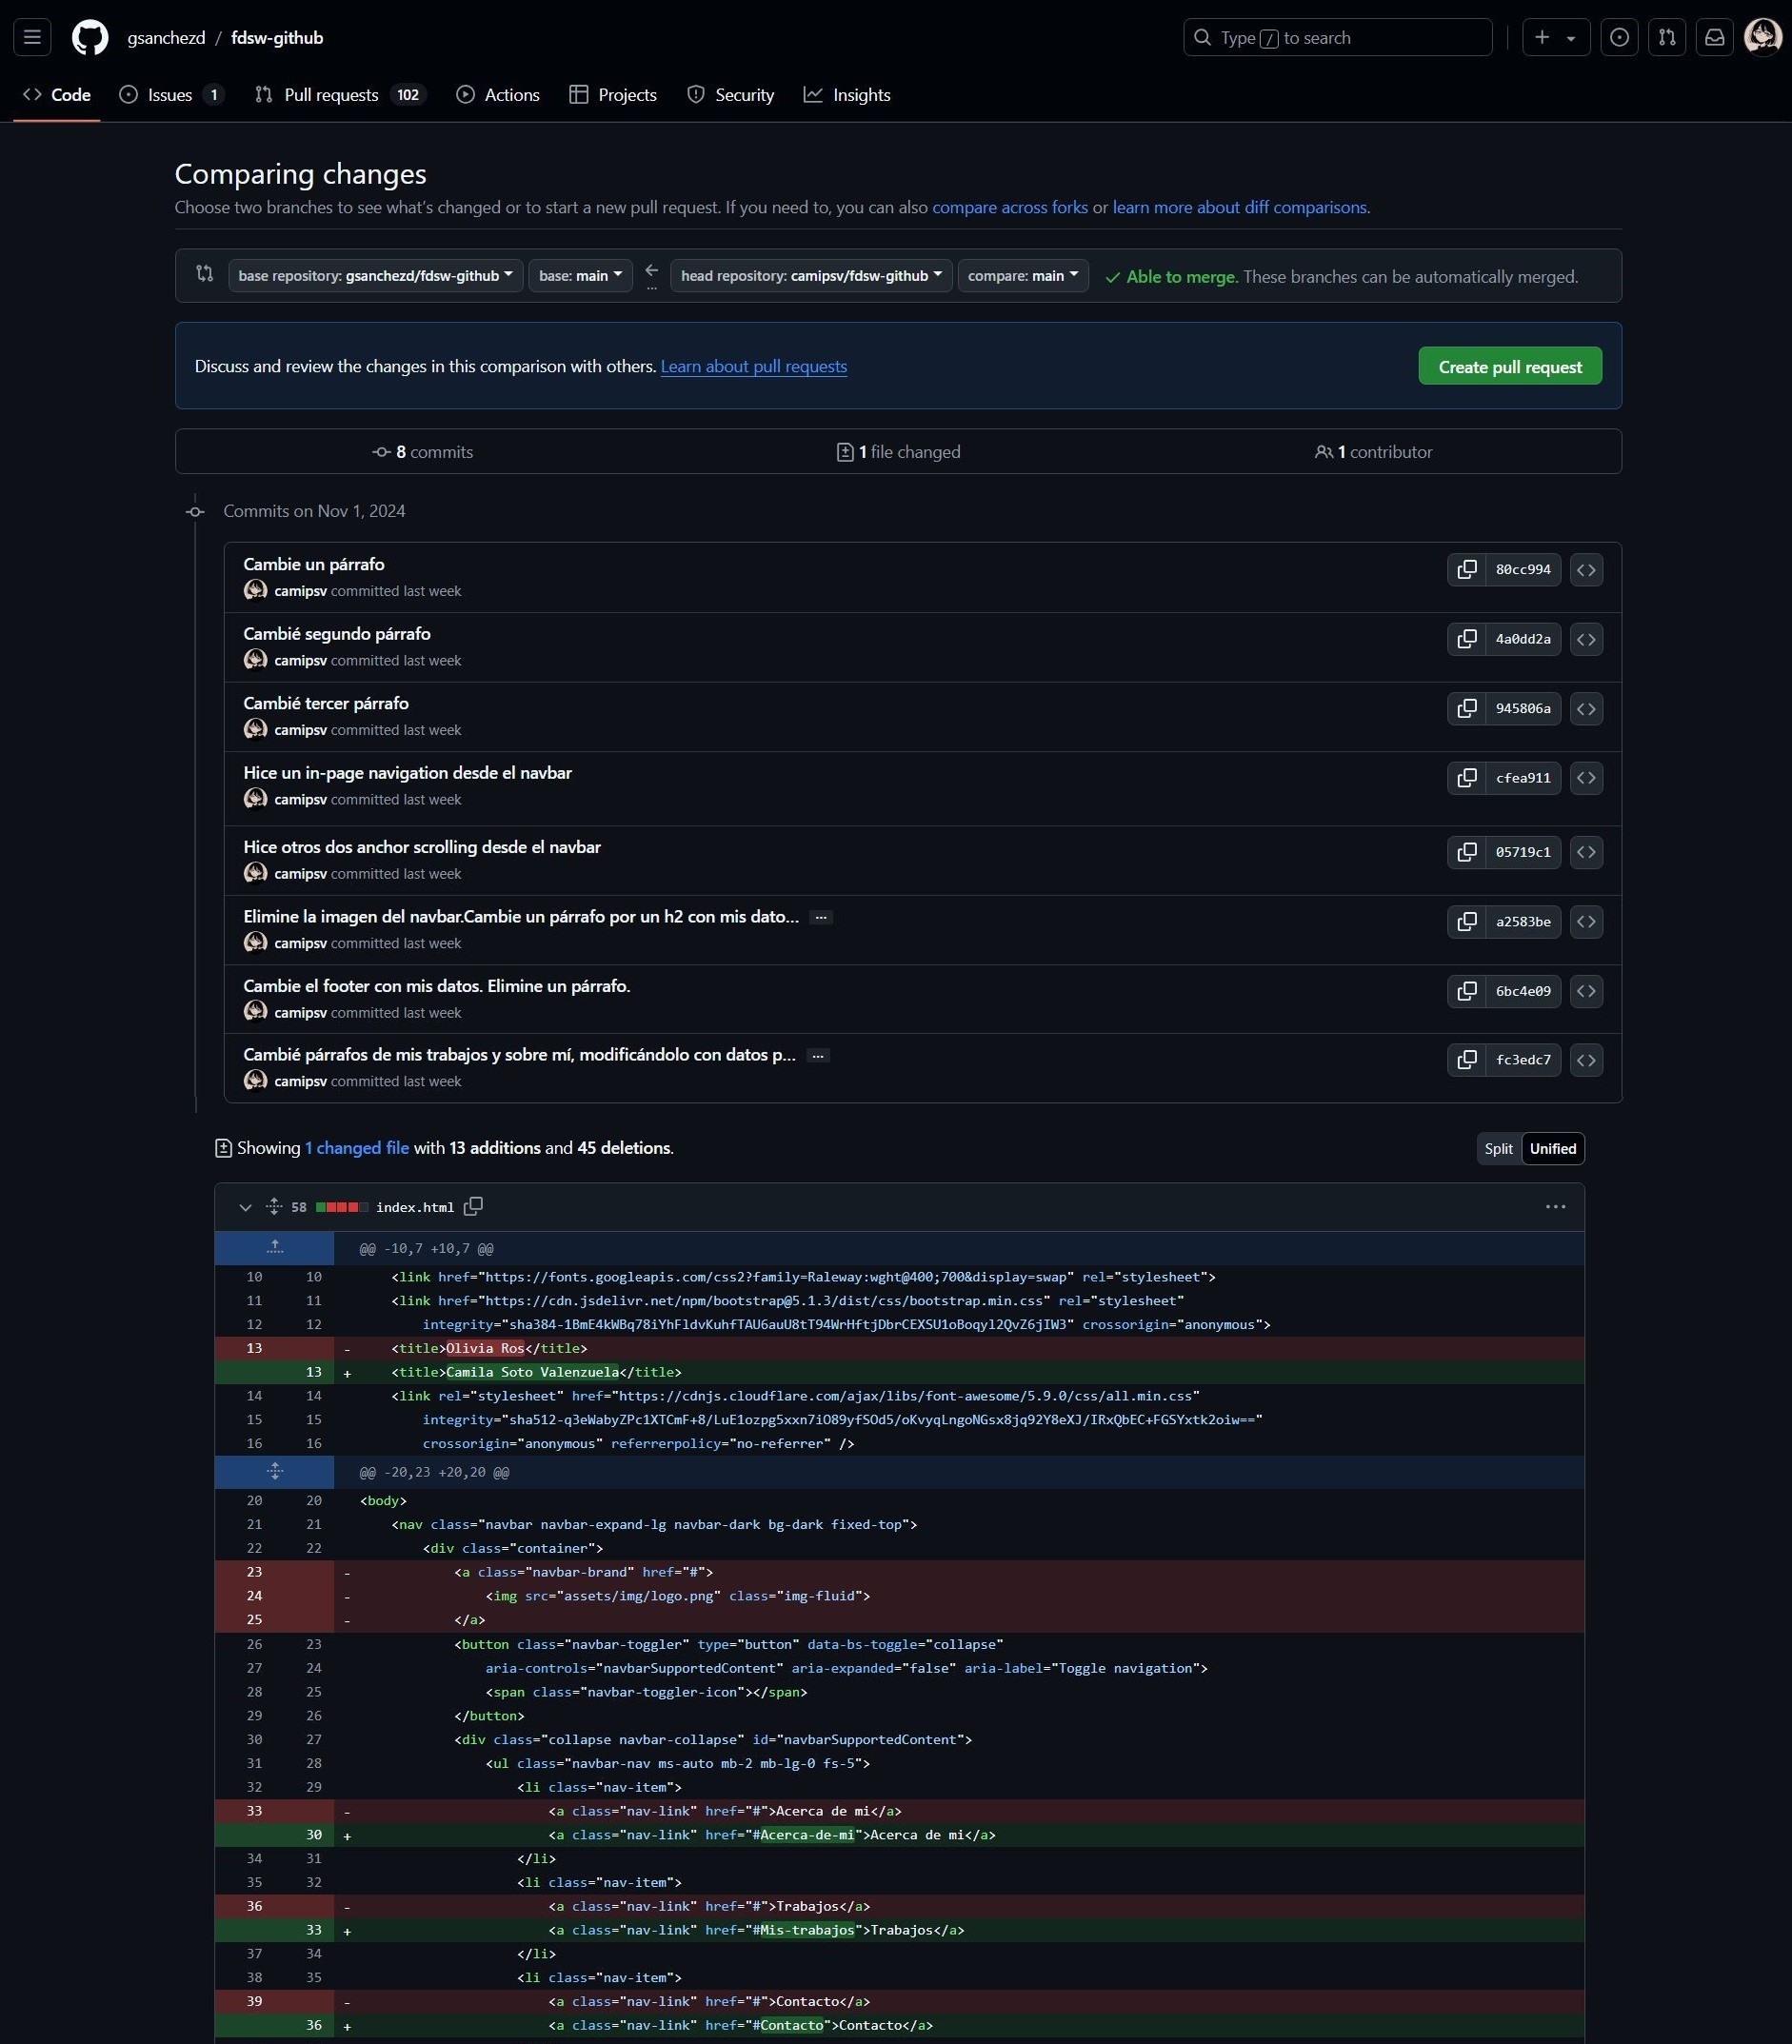The height and width of the screenshot is (2044, 1792).
Task: Click Create pull request
Action: pyautogui.click(x=1509, y=366)
